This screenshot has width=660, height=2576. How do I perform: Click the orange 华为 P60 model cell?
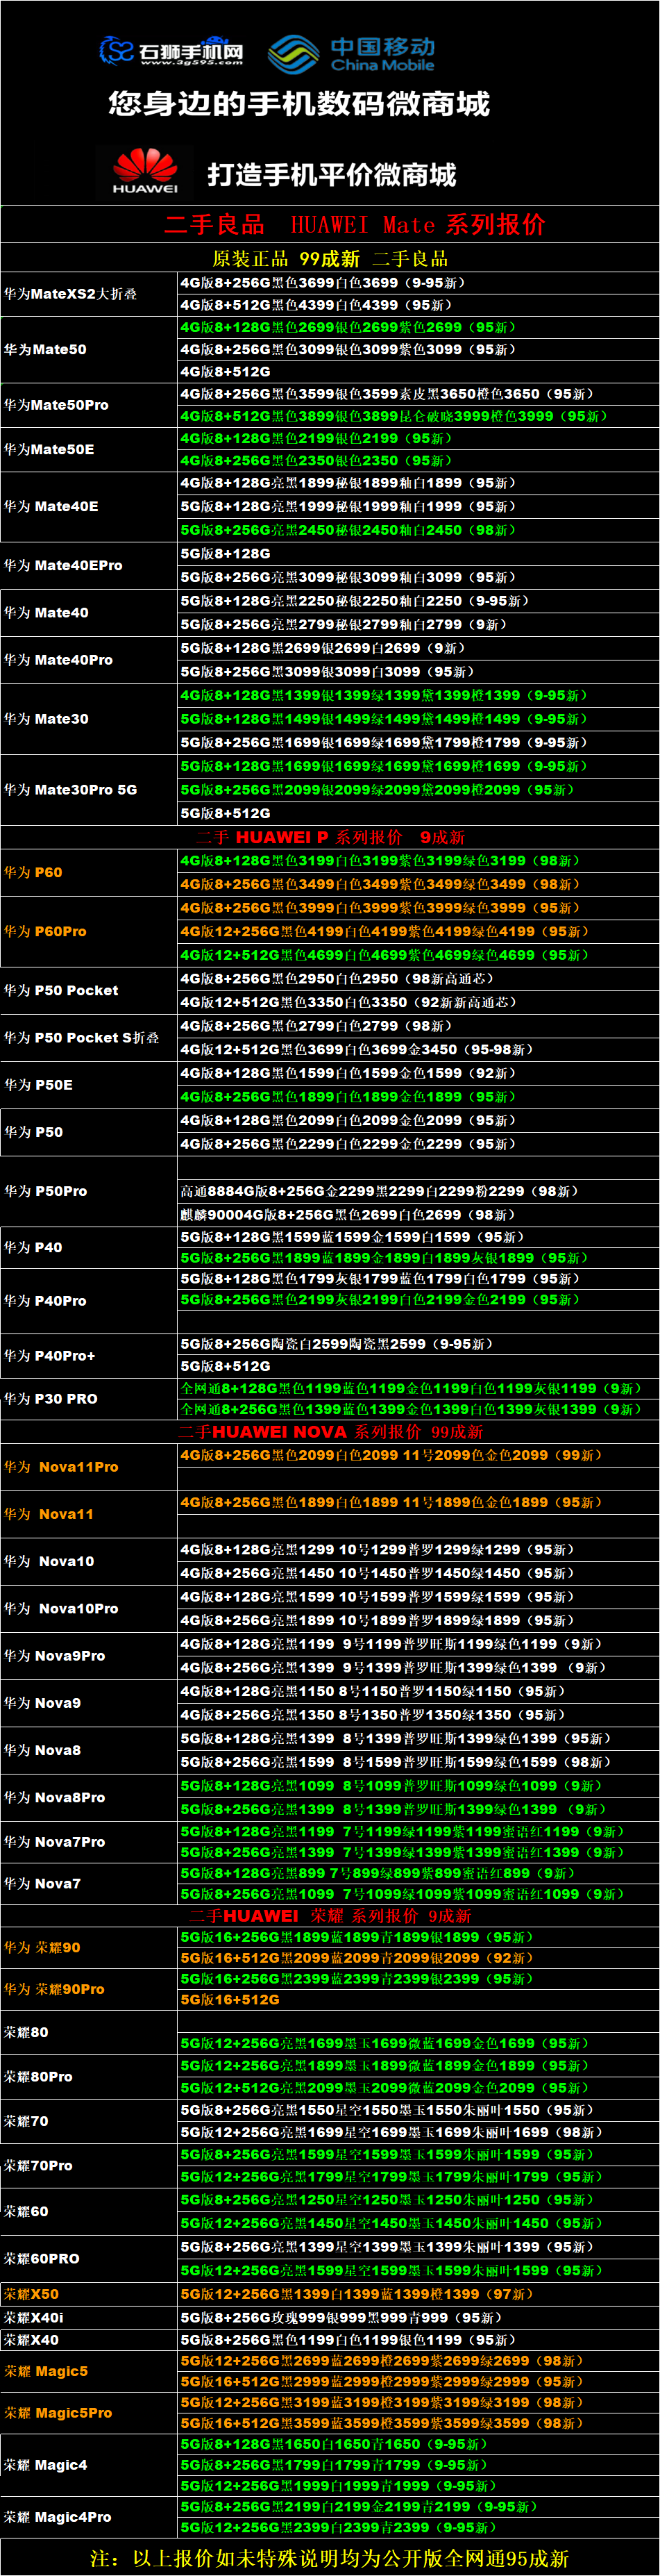(89, 872)
